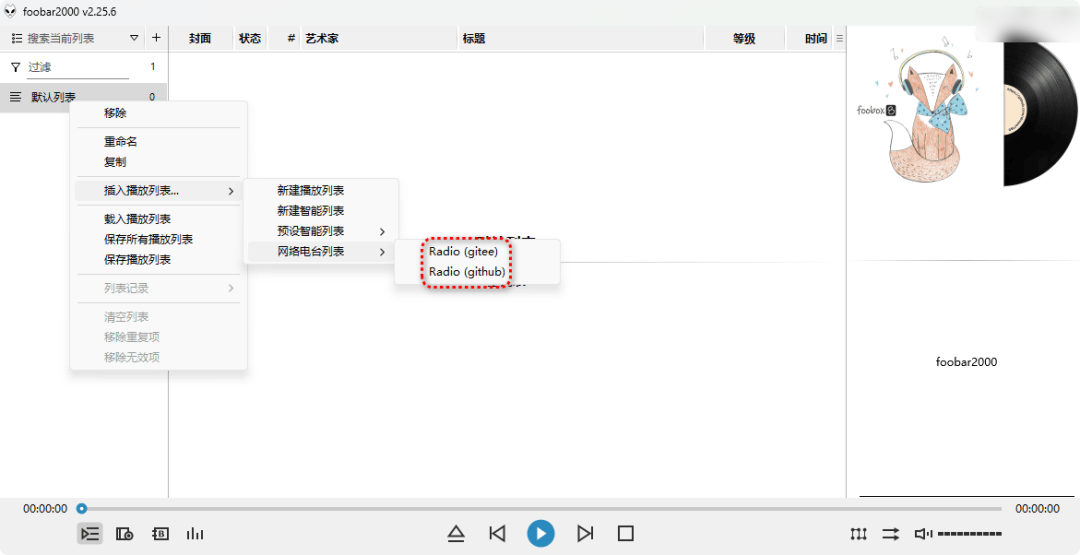This screenshot has height=555, width=1080.
Task: Click the play button
Action: click(x=541, y=534)
